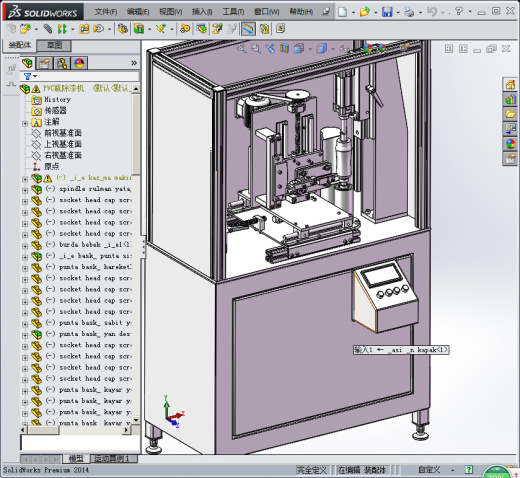Open the 工具(T) menu
Image resolution: width=520 pixels, height=478 pixels.
[x=233, y=12]
